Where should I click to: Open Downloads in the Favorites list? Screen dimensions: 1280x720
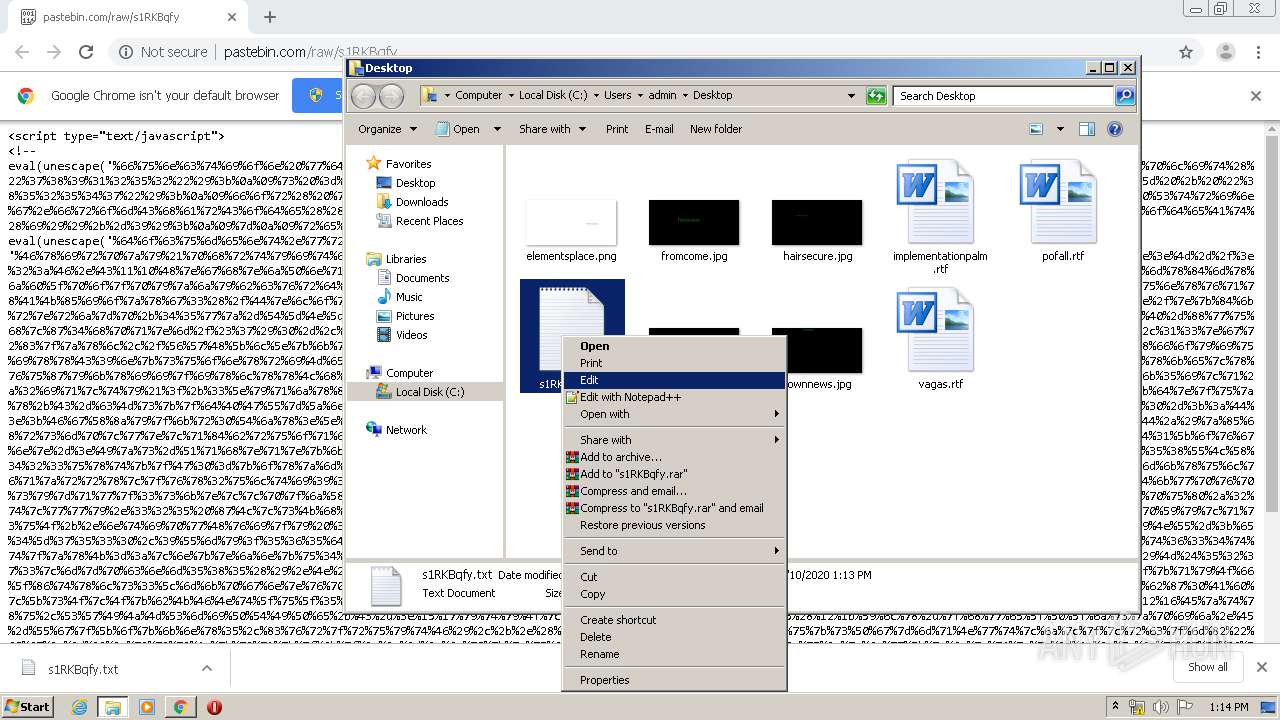point(421,202)
